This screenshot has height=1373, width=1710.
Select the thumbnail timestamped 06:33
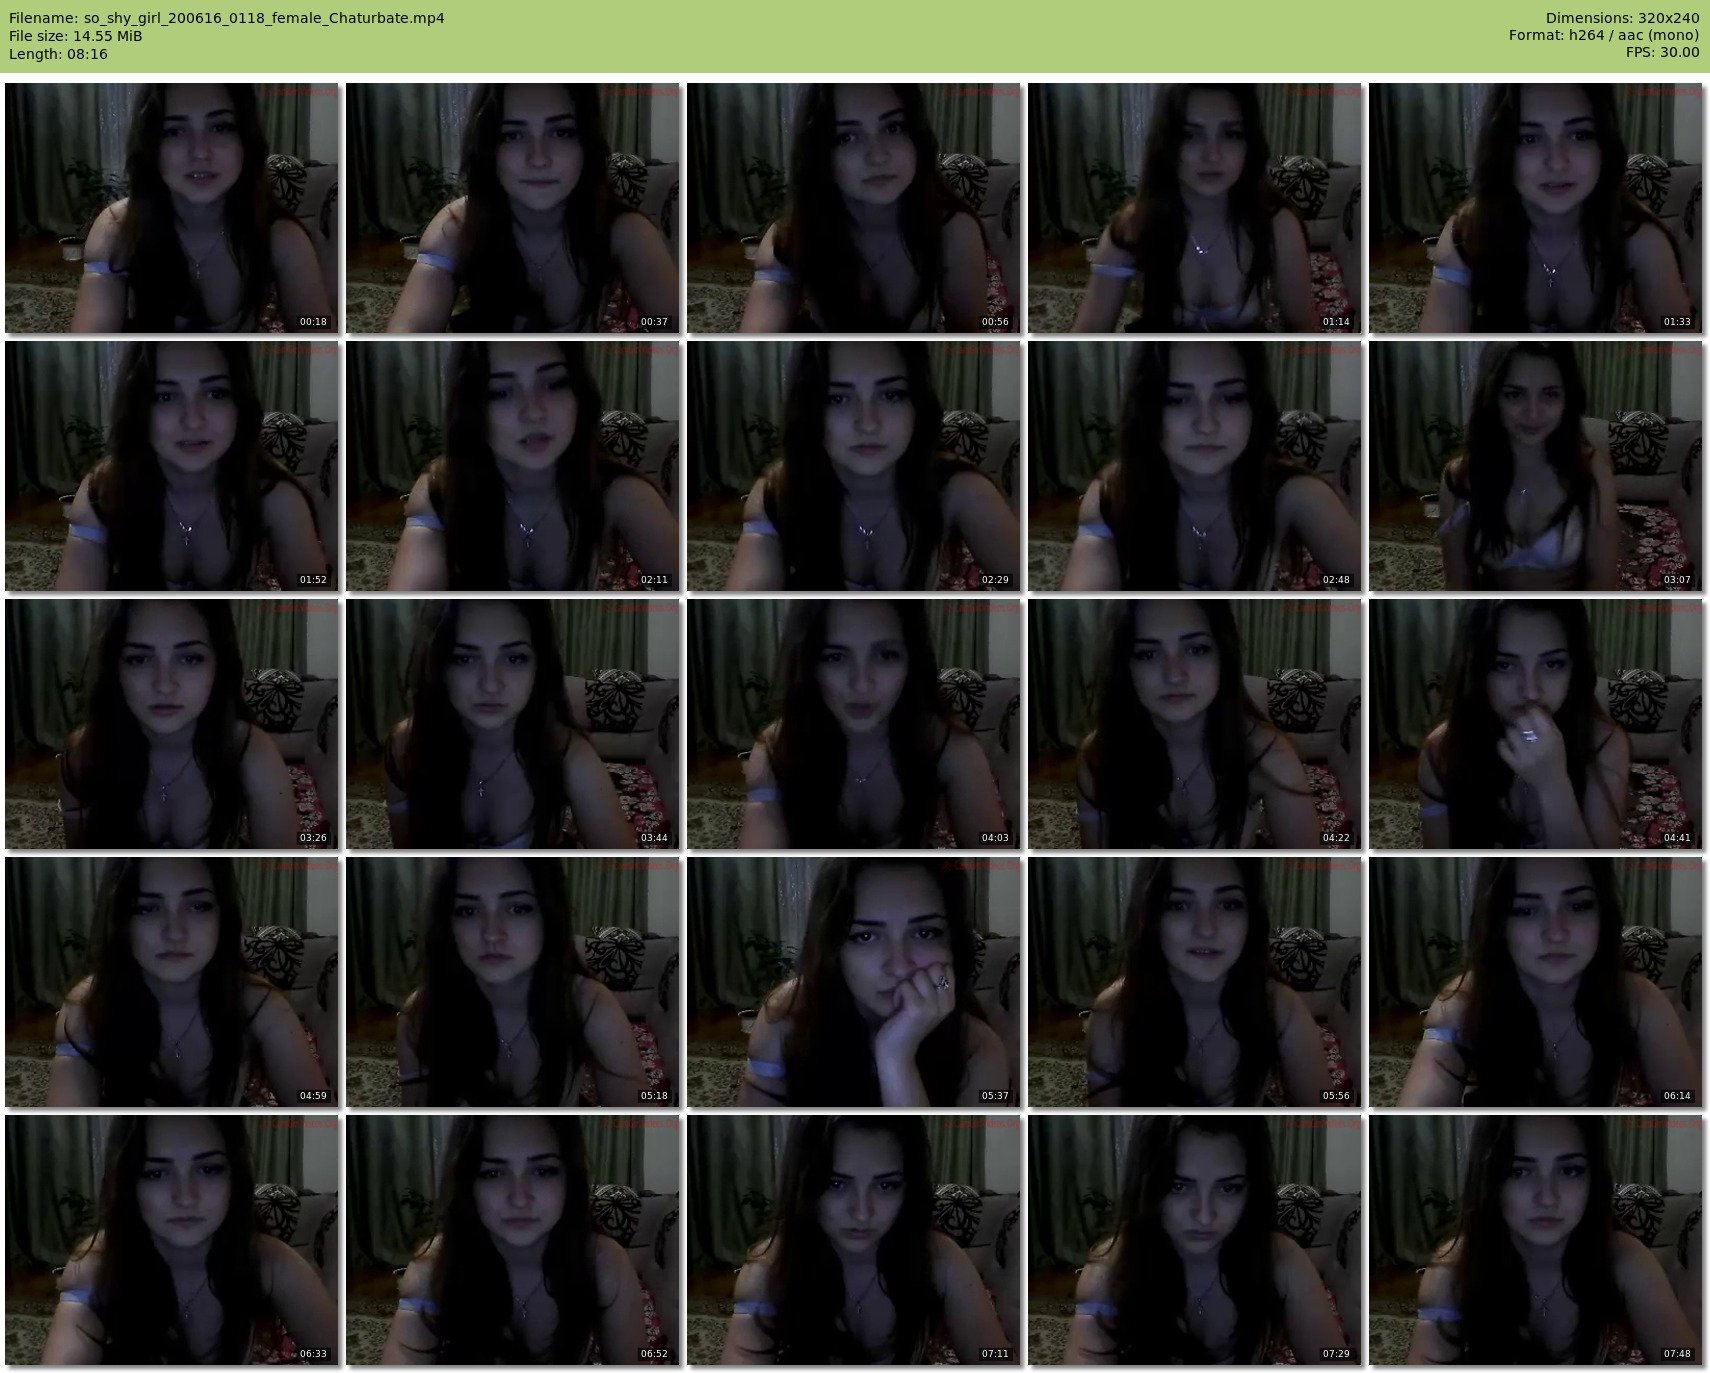[x=172, y=1240]
